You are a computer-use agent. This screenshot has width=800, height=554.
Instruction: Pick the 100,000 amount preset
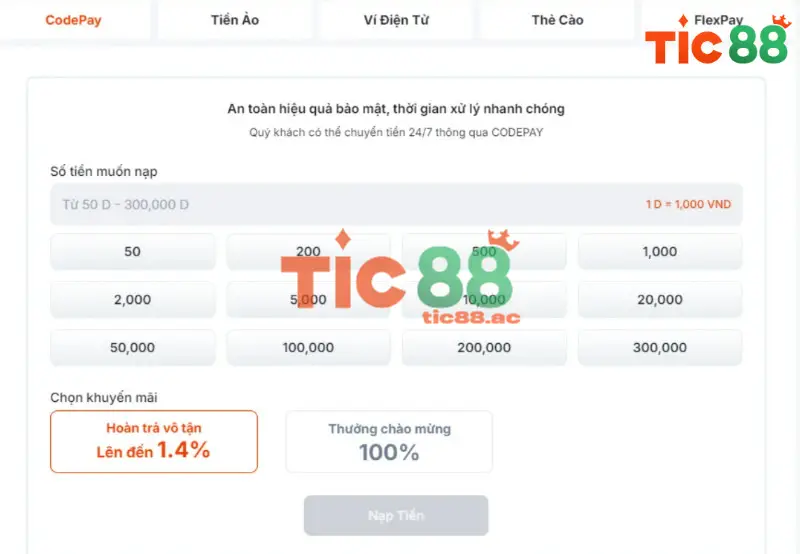[308, 347]
